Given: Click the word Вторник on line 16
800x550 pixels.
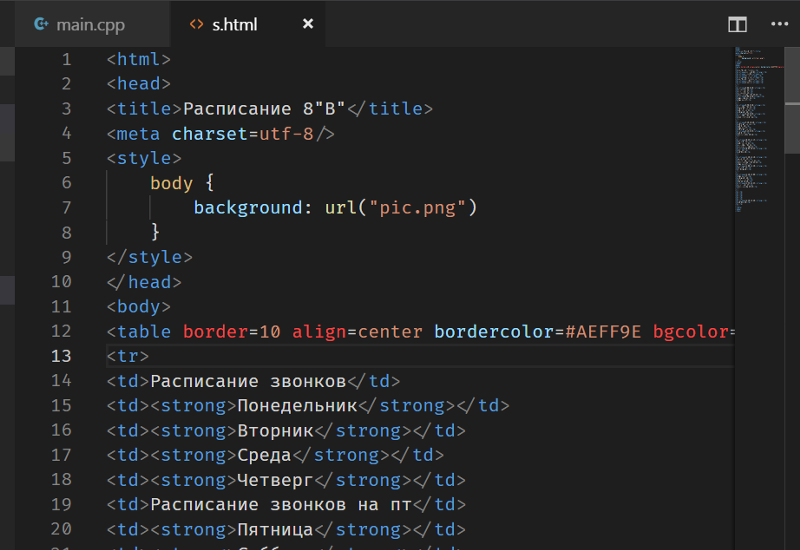Looking at the screenshot, I should coord(275,431).
